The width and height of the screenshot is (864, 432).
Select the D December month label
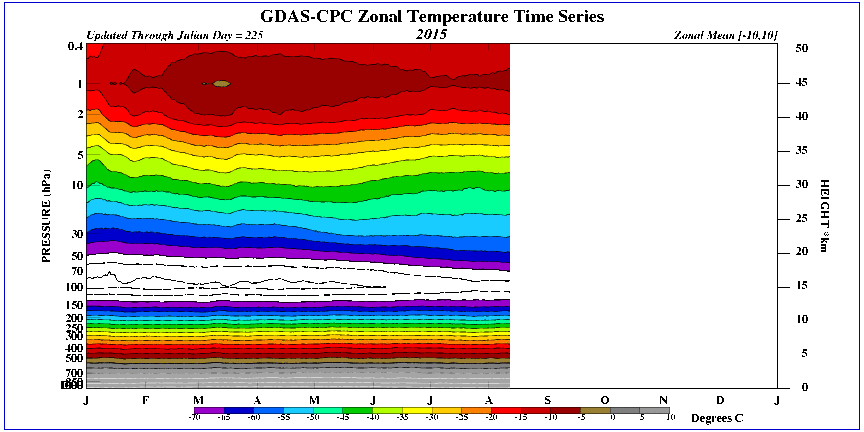[720, 400]
